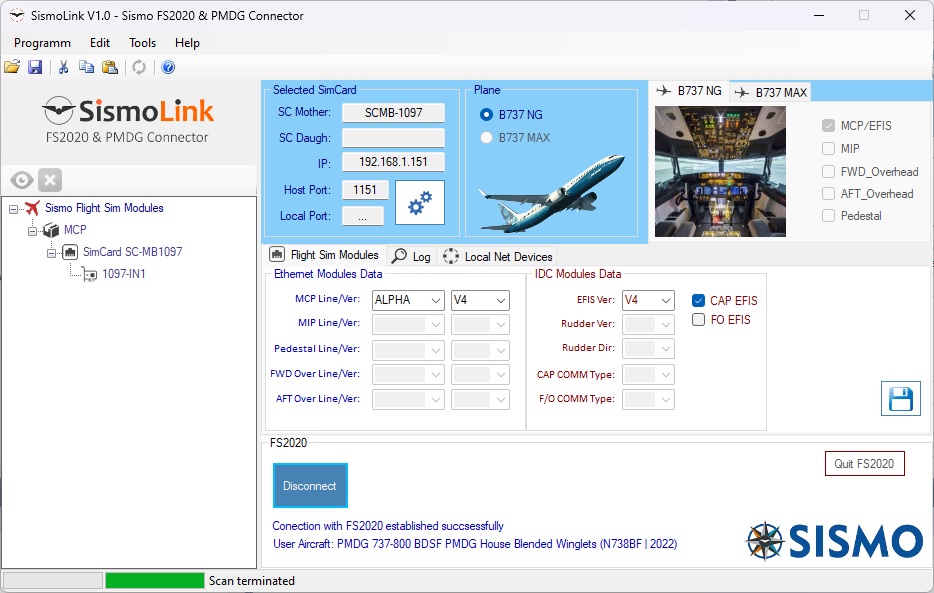Toggle the MCP/EFIS checkbox
Screen dimensions: 934x593
pyautogui.click(x=828, y=126)
